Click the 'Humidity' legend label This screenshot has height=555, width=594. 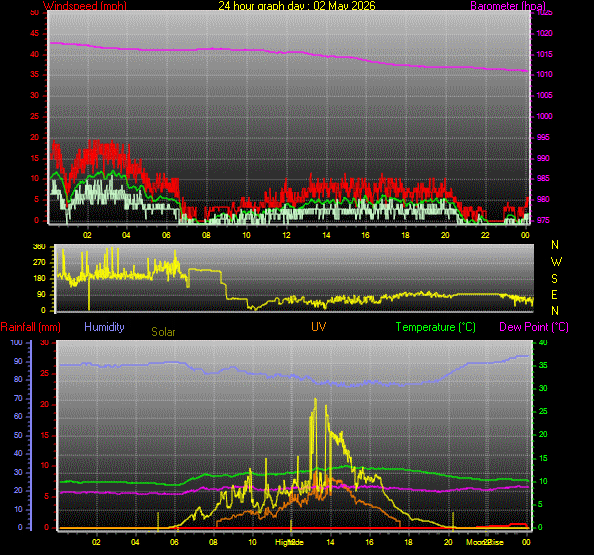pos(104,327)
